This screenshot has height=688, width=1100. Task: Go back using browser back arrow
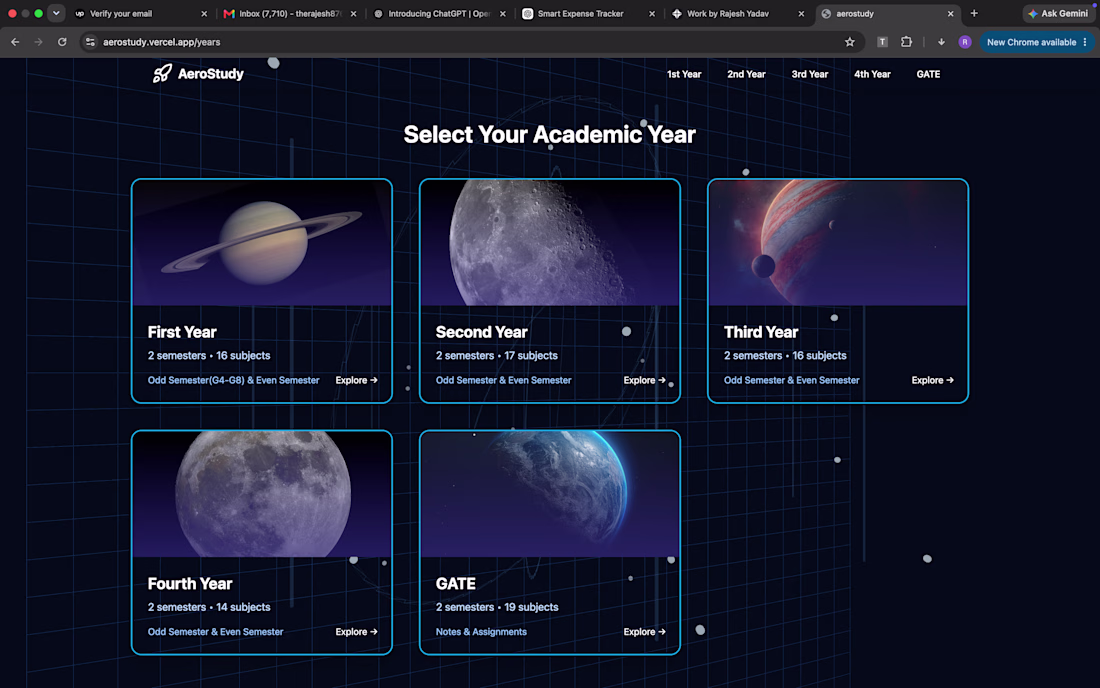[x=15, y=42]
